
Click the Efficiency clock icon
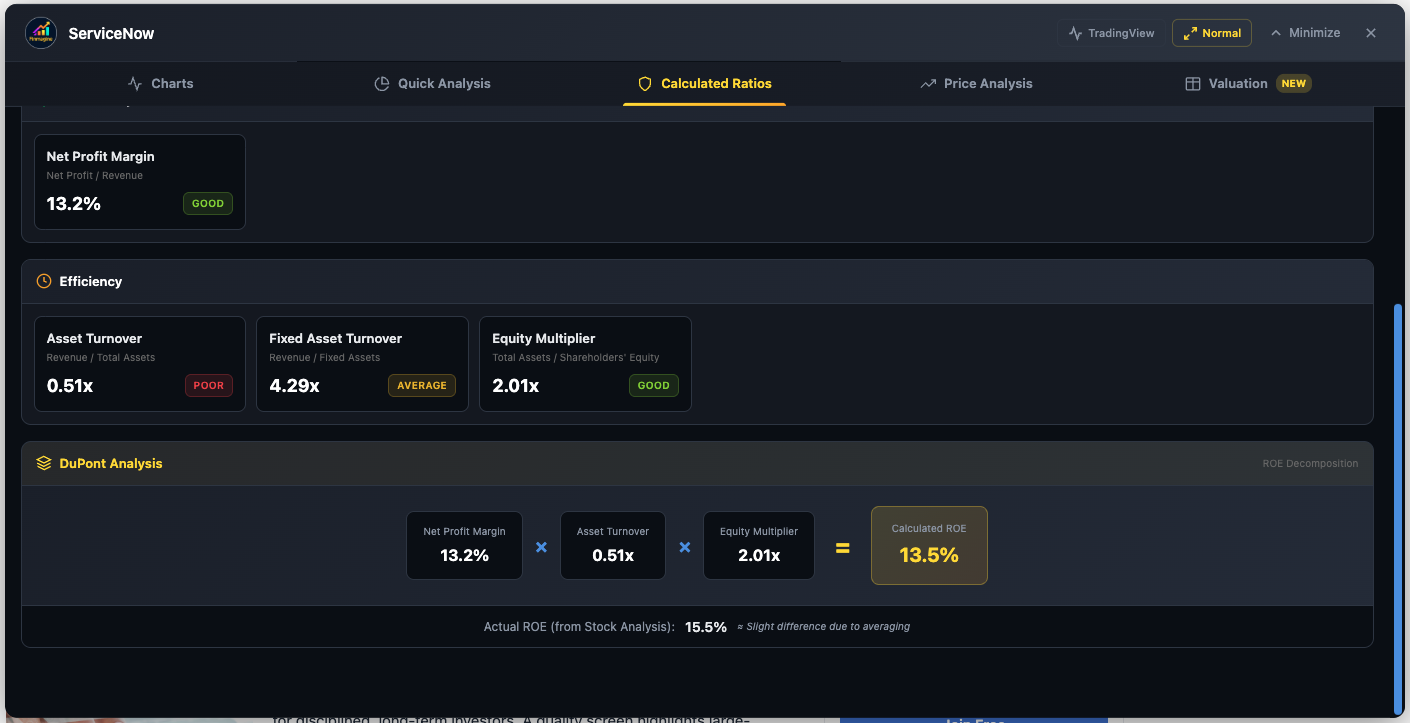click(x=43, y=282)
